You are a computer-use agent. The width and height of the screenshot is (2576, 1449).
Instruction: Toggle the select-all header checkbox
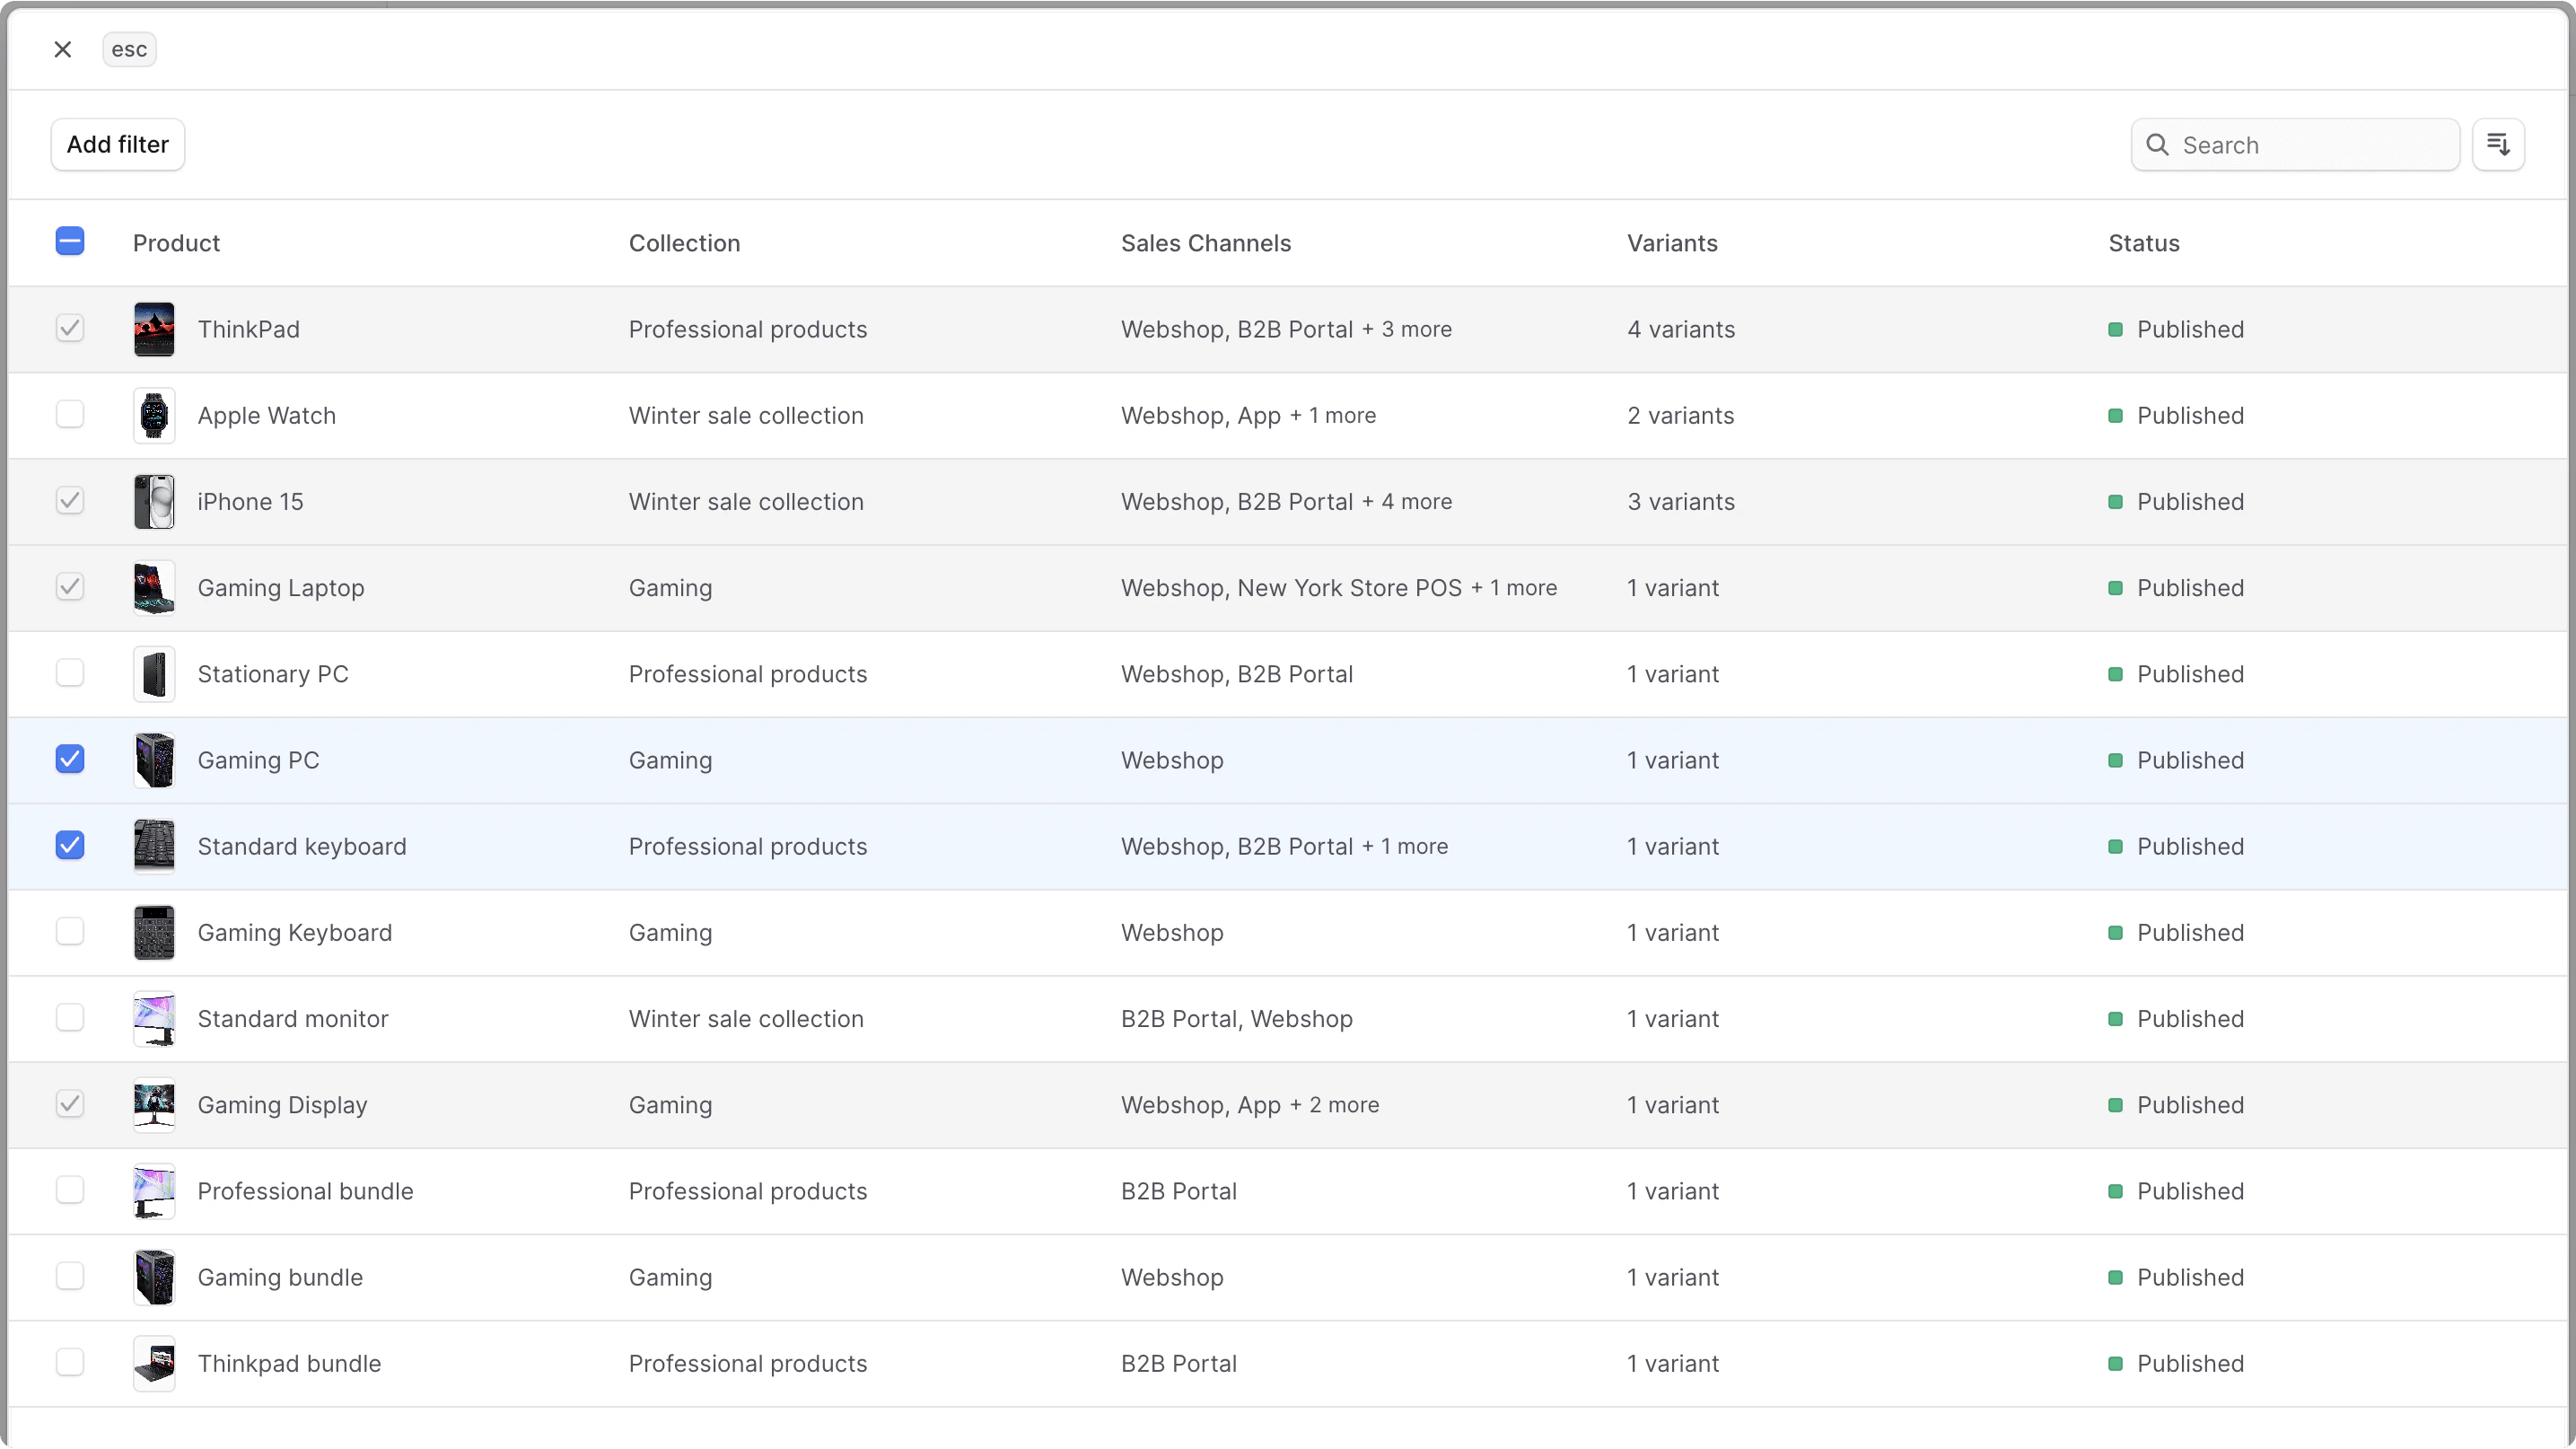(70, 241)
